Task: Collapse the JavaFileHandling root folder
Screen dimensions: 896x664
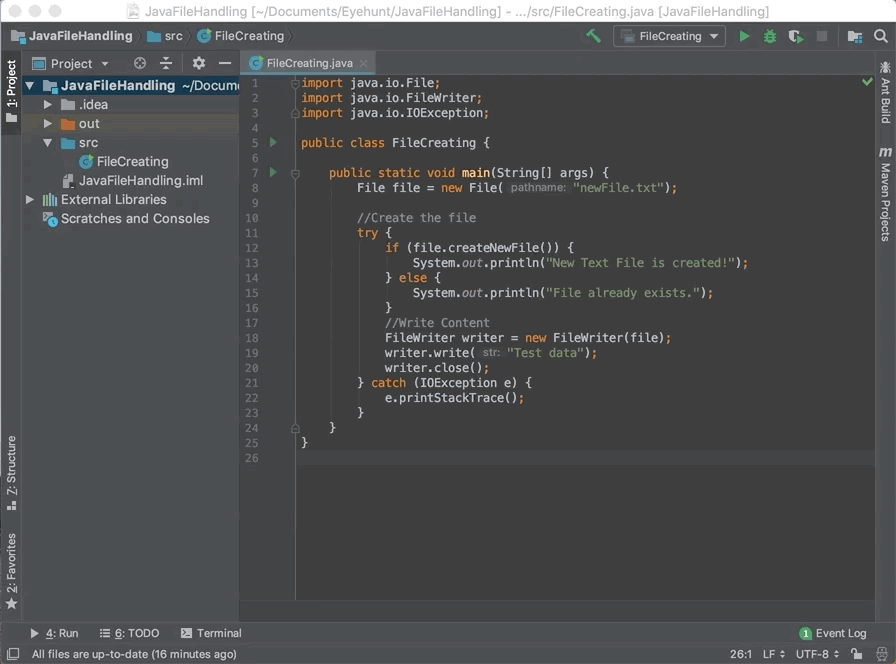Action: pyautogui.click(x=30, y=86)
